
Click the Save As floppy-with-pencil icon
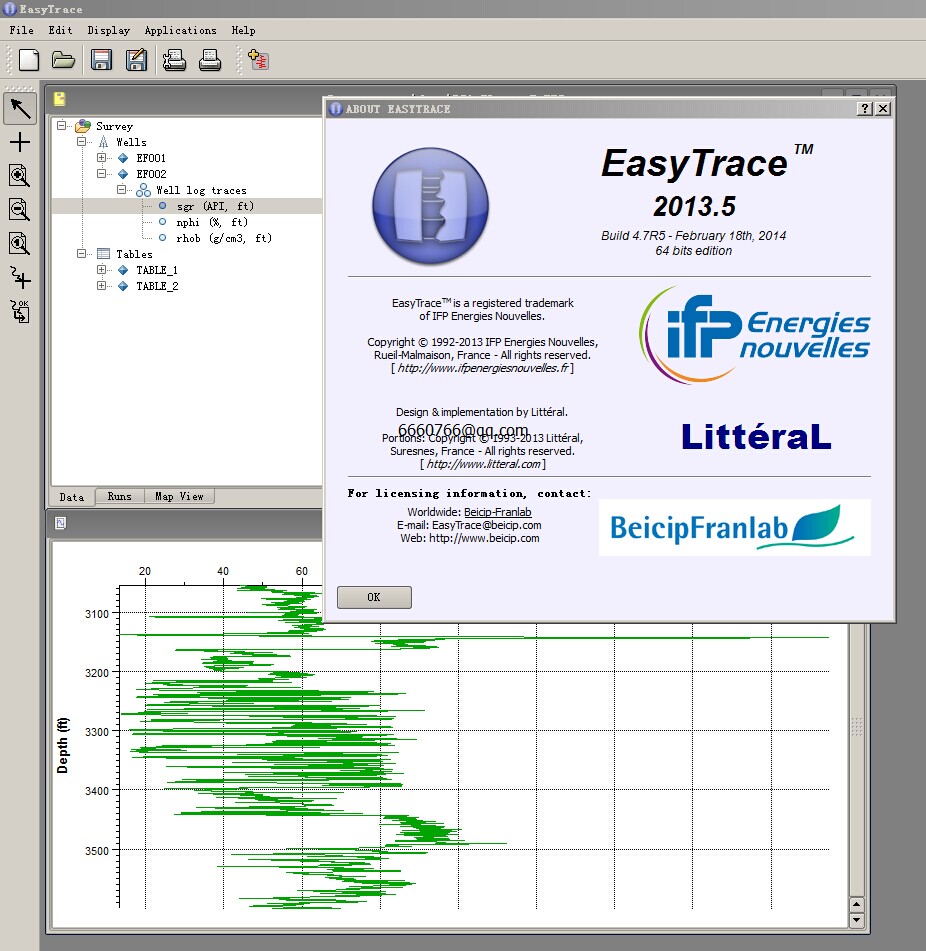click(x=136, y=60)
